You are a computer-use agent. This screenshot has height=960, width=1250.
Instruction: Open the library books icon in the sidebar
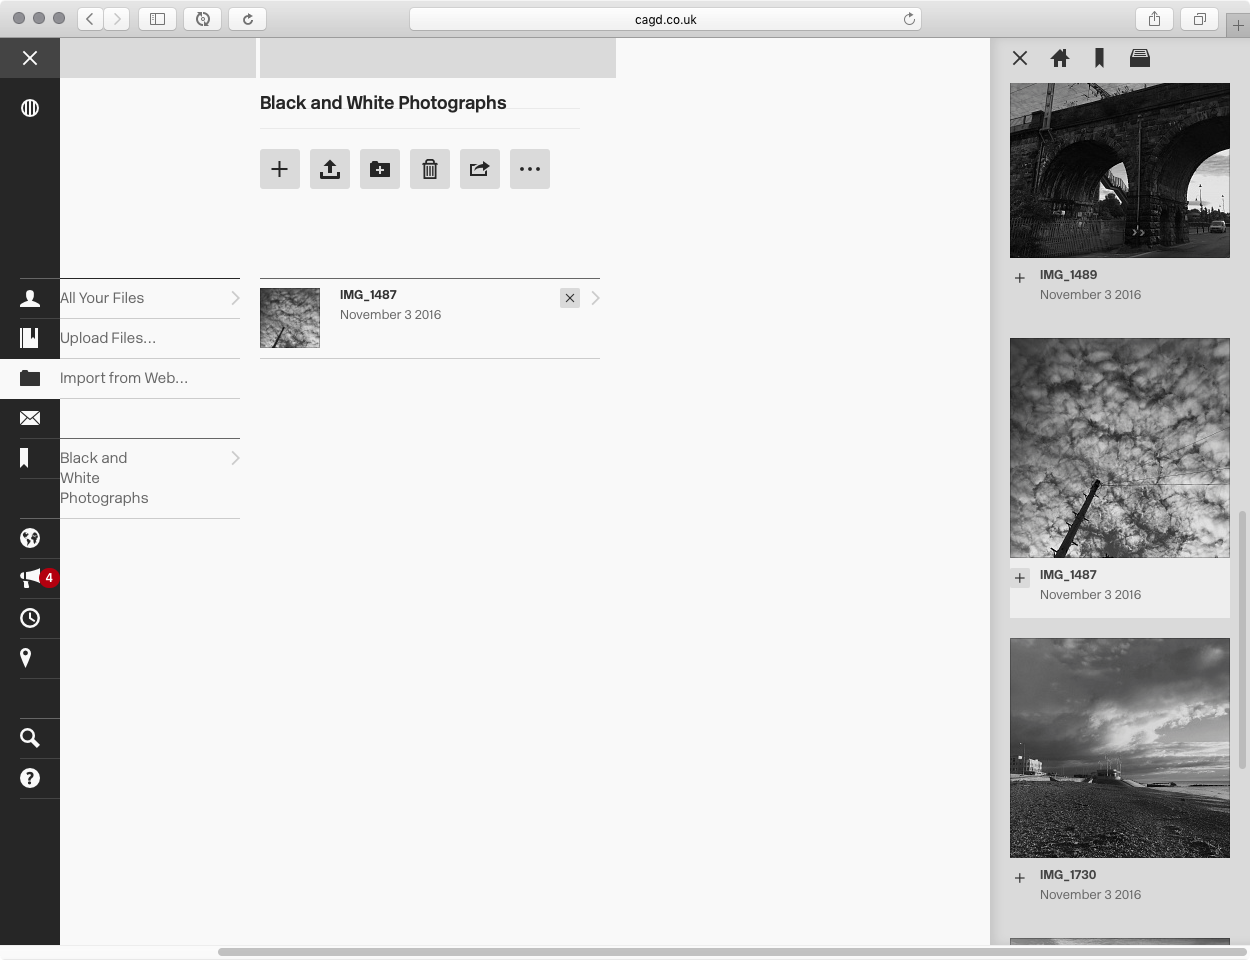[30, 338]
